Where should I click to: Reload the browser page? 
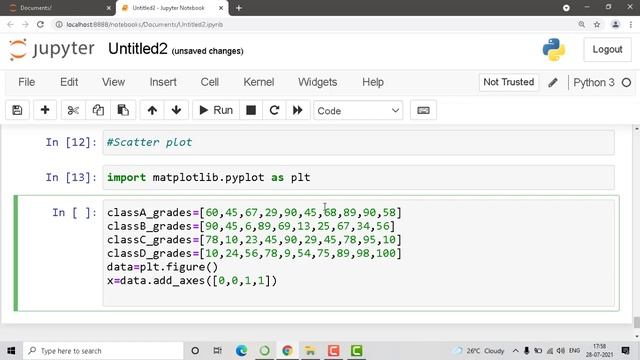[40, 24]
